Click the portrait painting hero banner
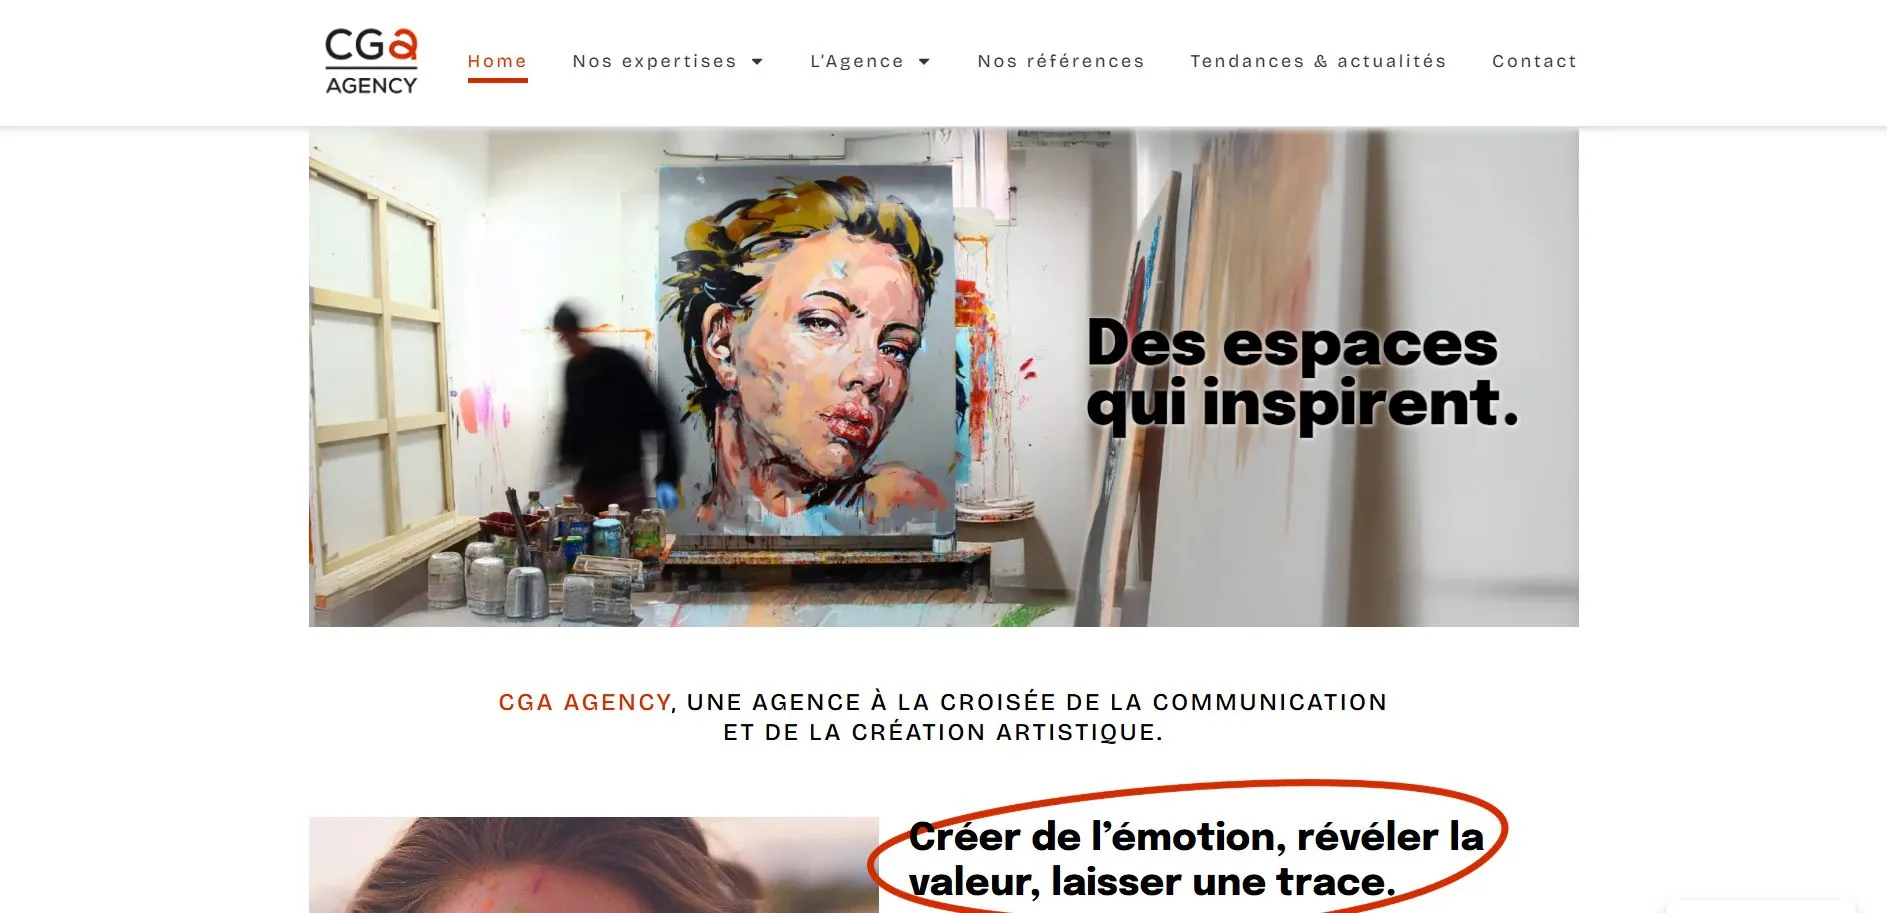This screenshot has height=913, width=1887. [943, 377]
